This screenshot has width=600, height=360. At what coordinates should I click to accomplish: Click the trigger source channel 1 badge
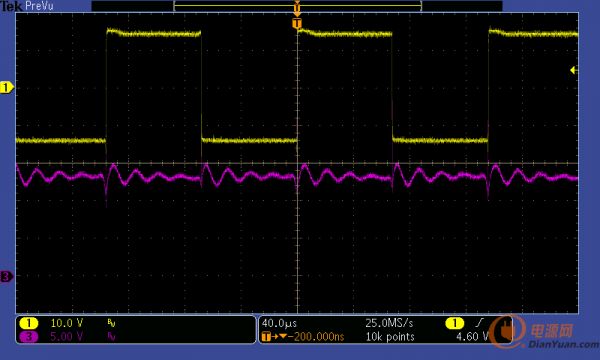pos(454,323)
